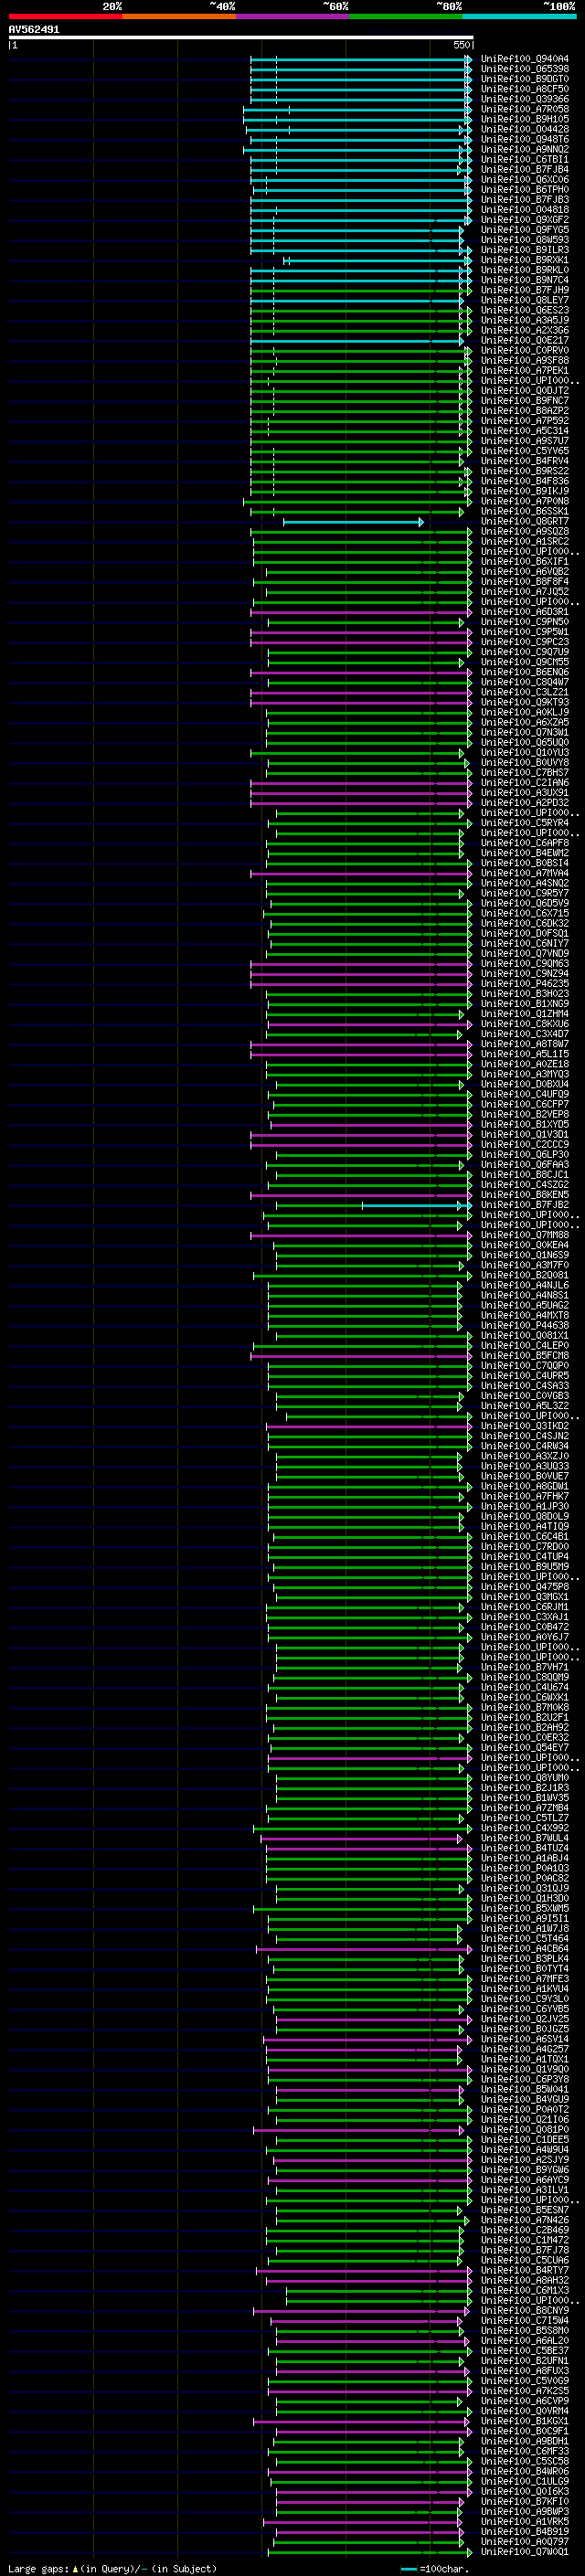Image resolution: width=585 pixels, height=2576 pixels.
Task: Open hit UniRef100_O65398
Action: tap(524, 69)
